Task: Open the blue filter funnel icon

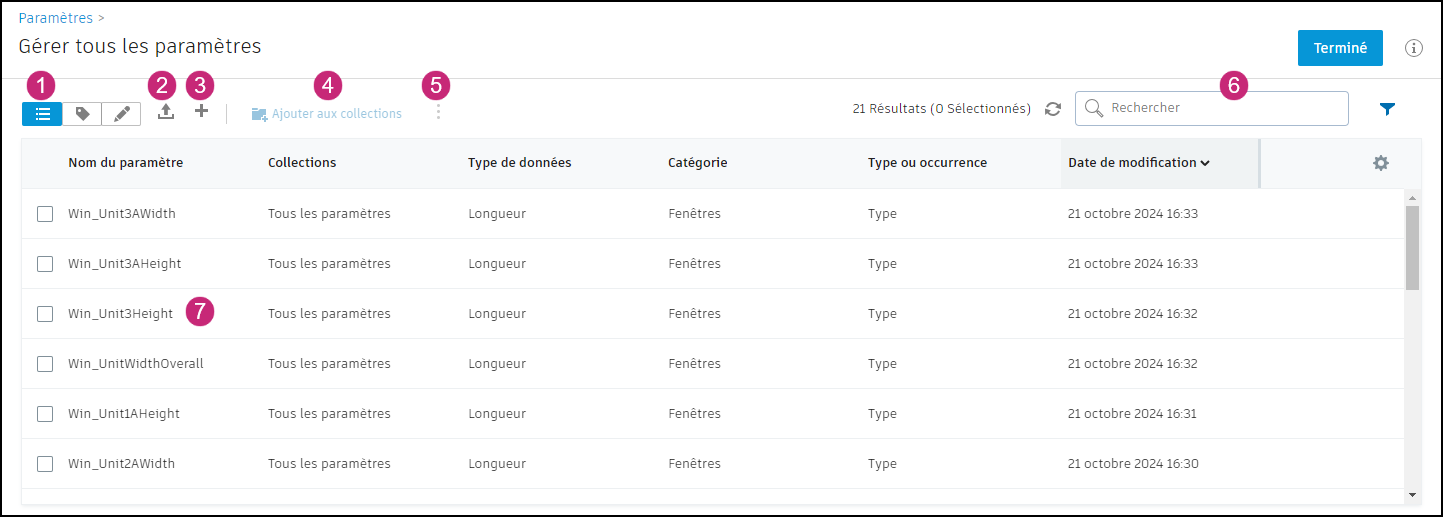Action: tap(1387, 109)
